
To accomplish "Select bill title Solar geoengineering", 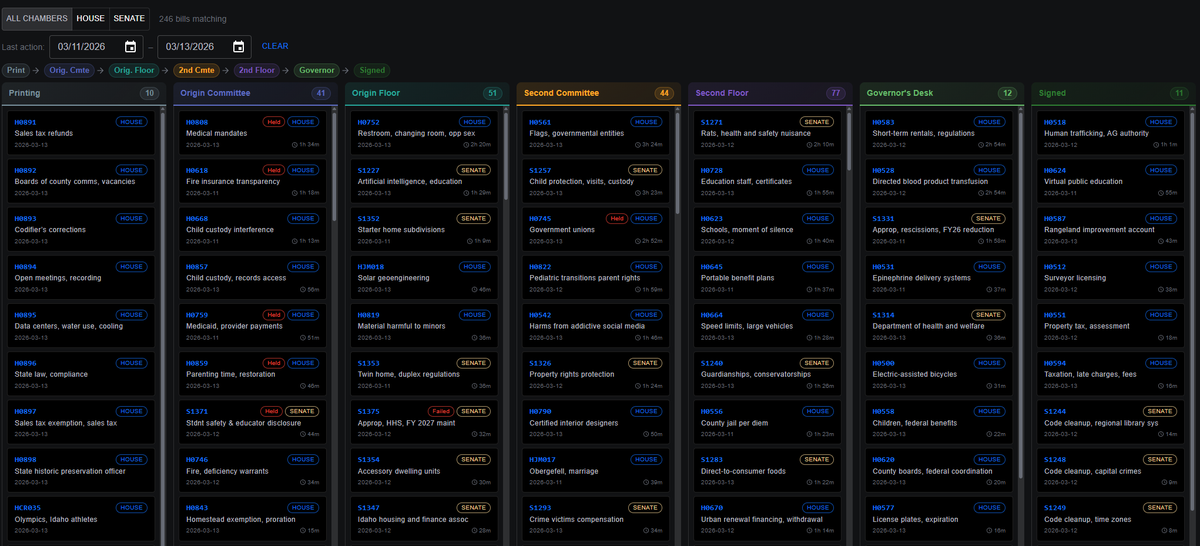I will coord(393,277).
